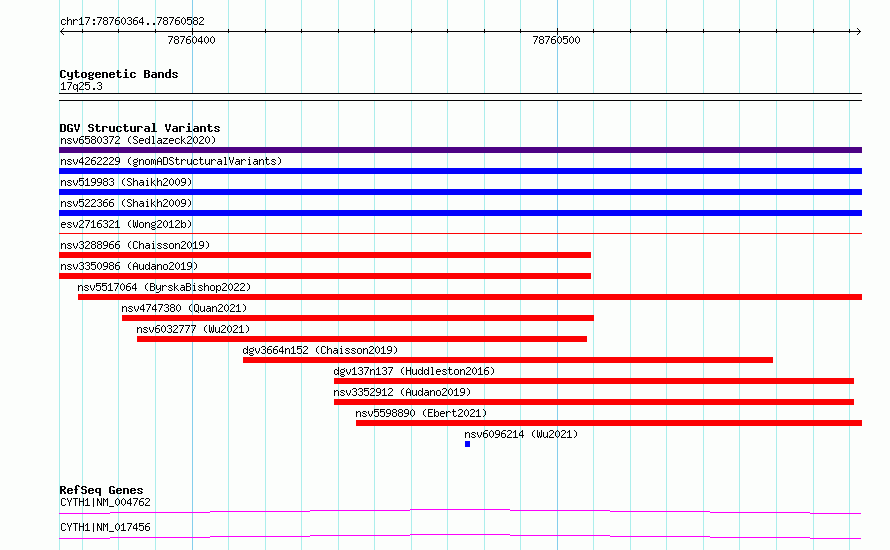890x550 pixels.
Task: Open dgv3664n152 (Chaisson2019) label
Action: [320, 350]
